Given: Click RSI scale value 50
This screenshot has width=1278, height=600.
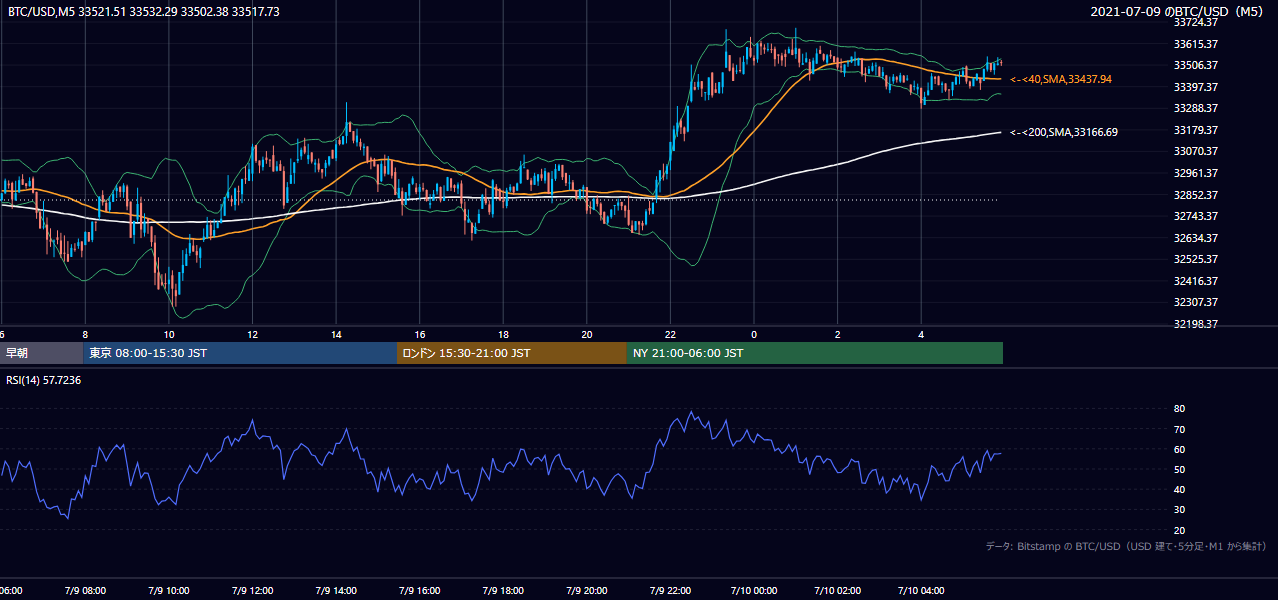Looking at the screenshot, I should (x=1179, y=469).
